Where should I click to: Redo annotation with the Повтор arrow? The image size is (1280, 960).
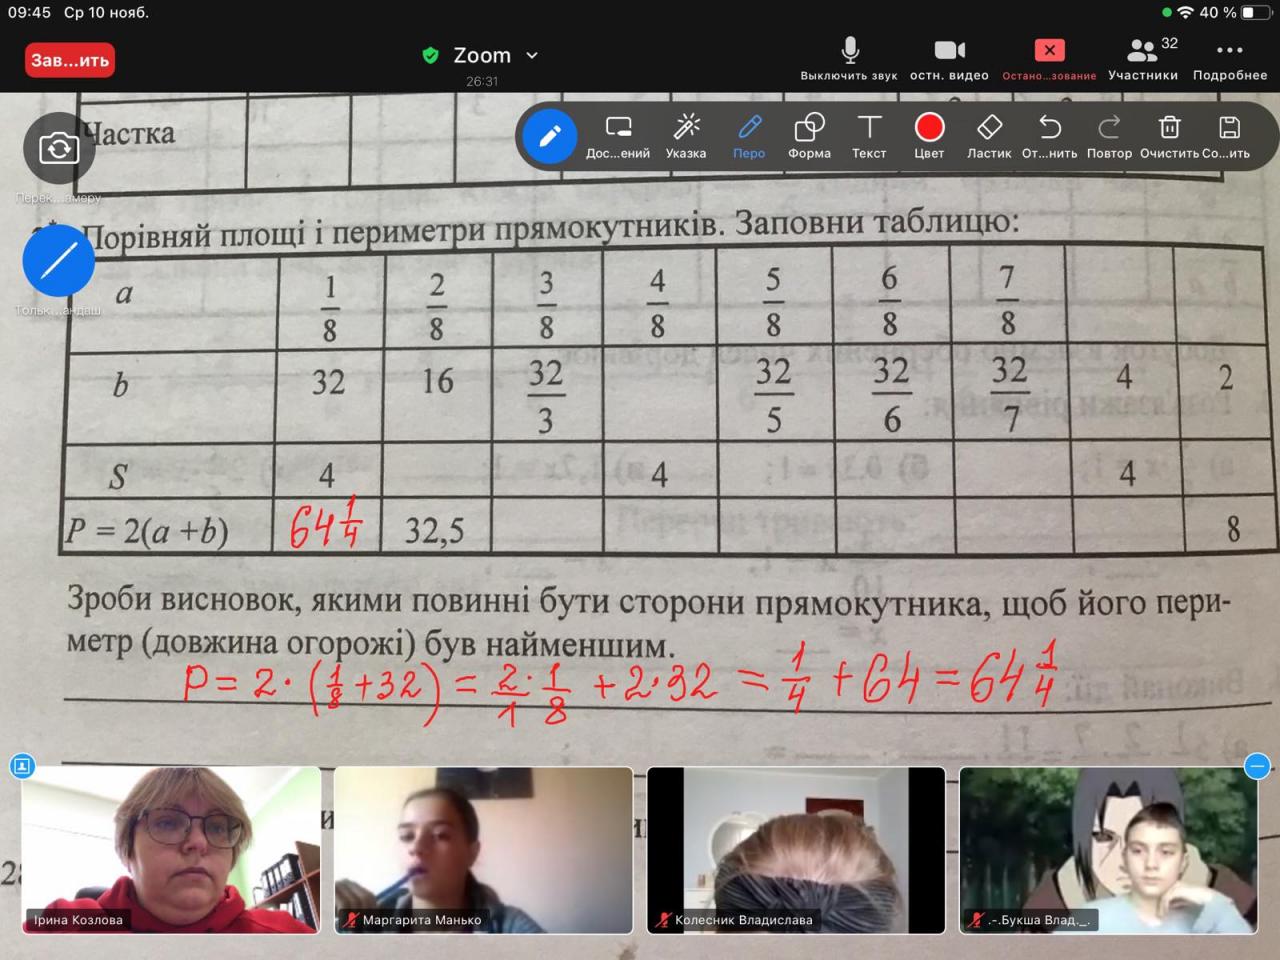point(1109,134)
